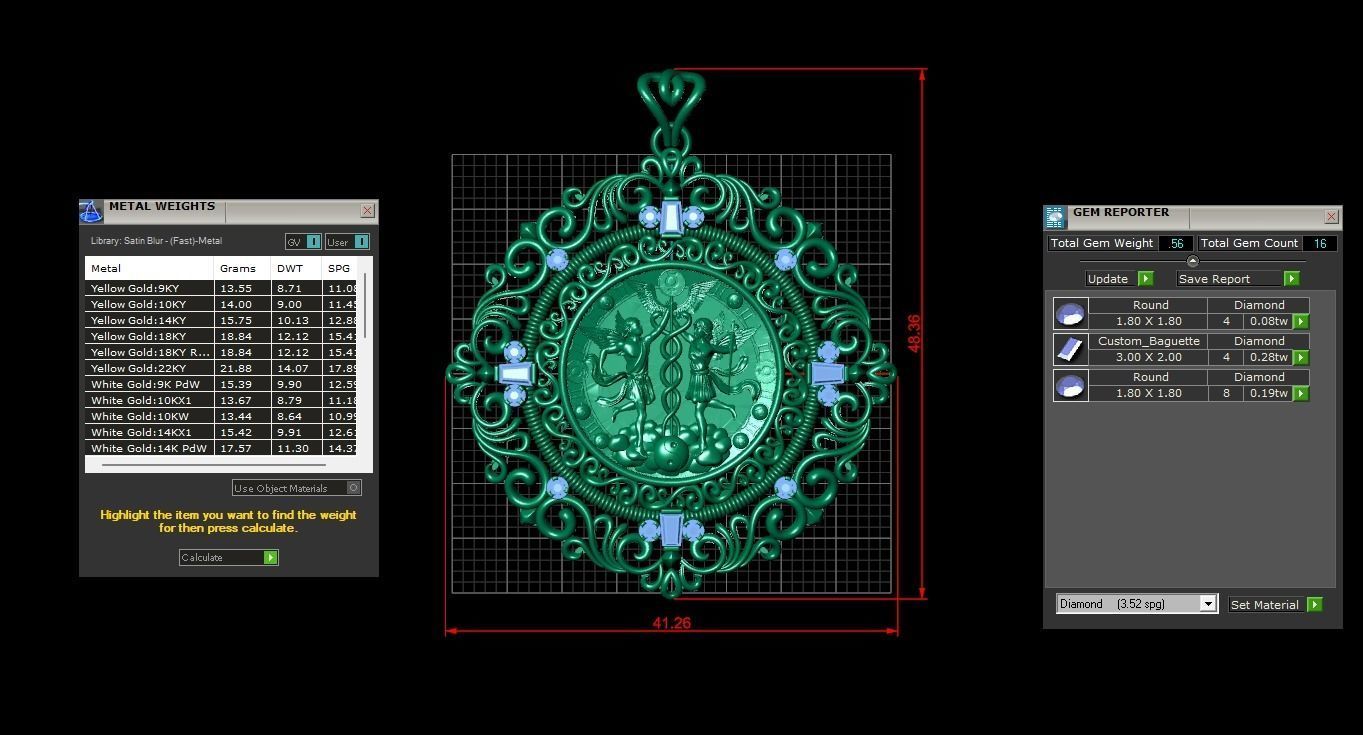This screenshot has height=735, width=1363.
Task: Click the 3.00 X 2.00 size cell
Action: coord(1148,357)
